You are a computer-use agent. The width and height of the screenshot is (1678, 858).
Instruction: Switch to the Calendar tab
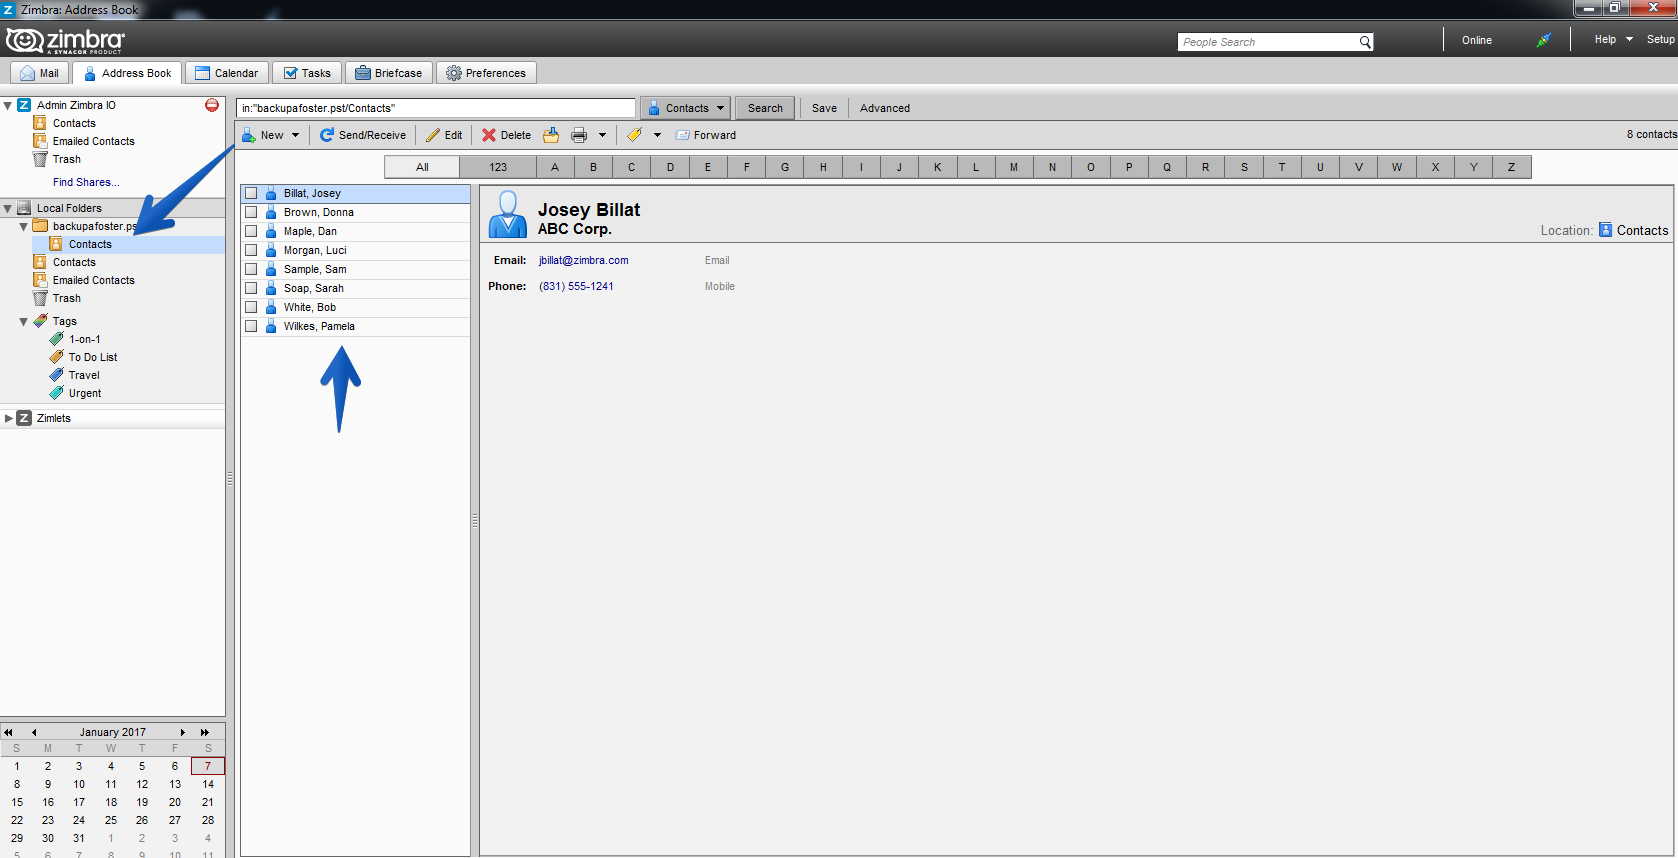[227, 73]
